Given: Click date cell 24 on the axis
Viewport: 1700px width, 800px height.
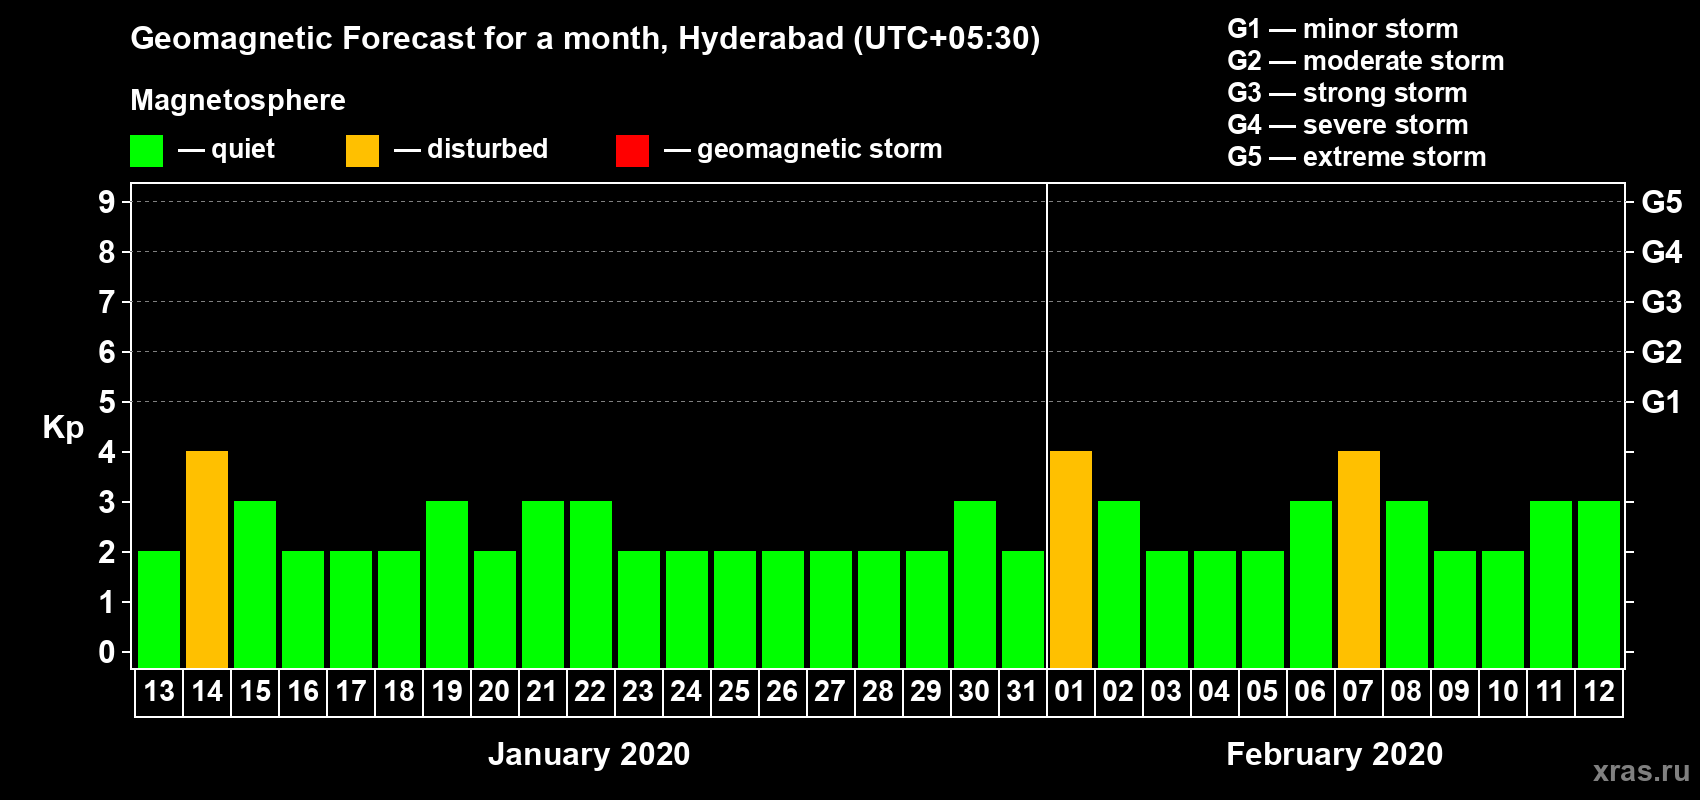Looking at the screenshot, I should click(687, 692).
